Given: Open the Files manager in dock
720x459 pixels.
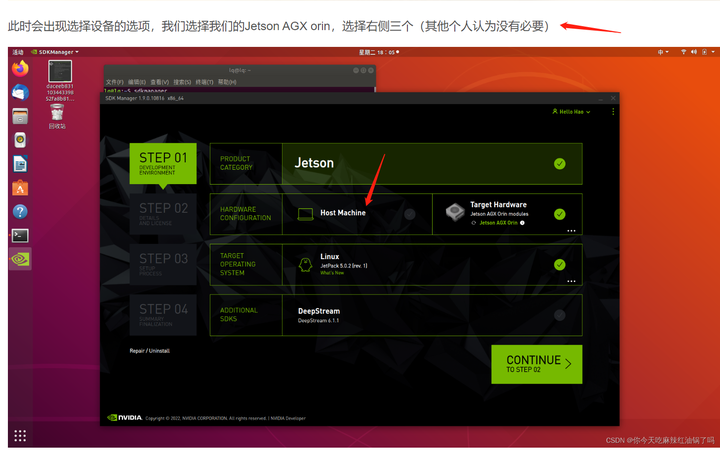Looking at the screenshot, I should (20, 117).
